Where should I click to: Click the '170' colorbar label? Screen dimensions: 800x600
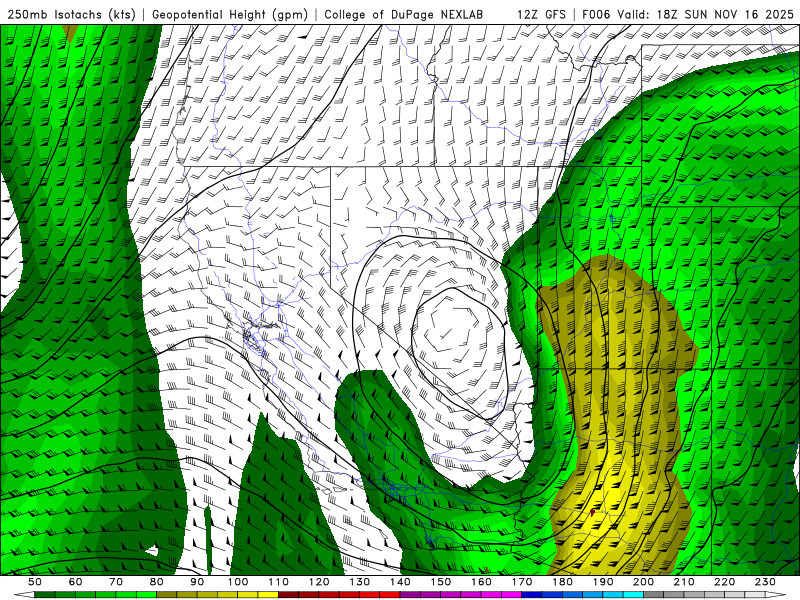(x=522, y=582)
